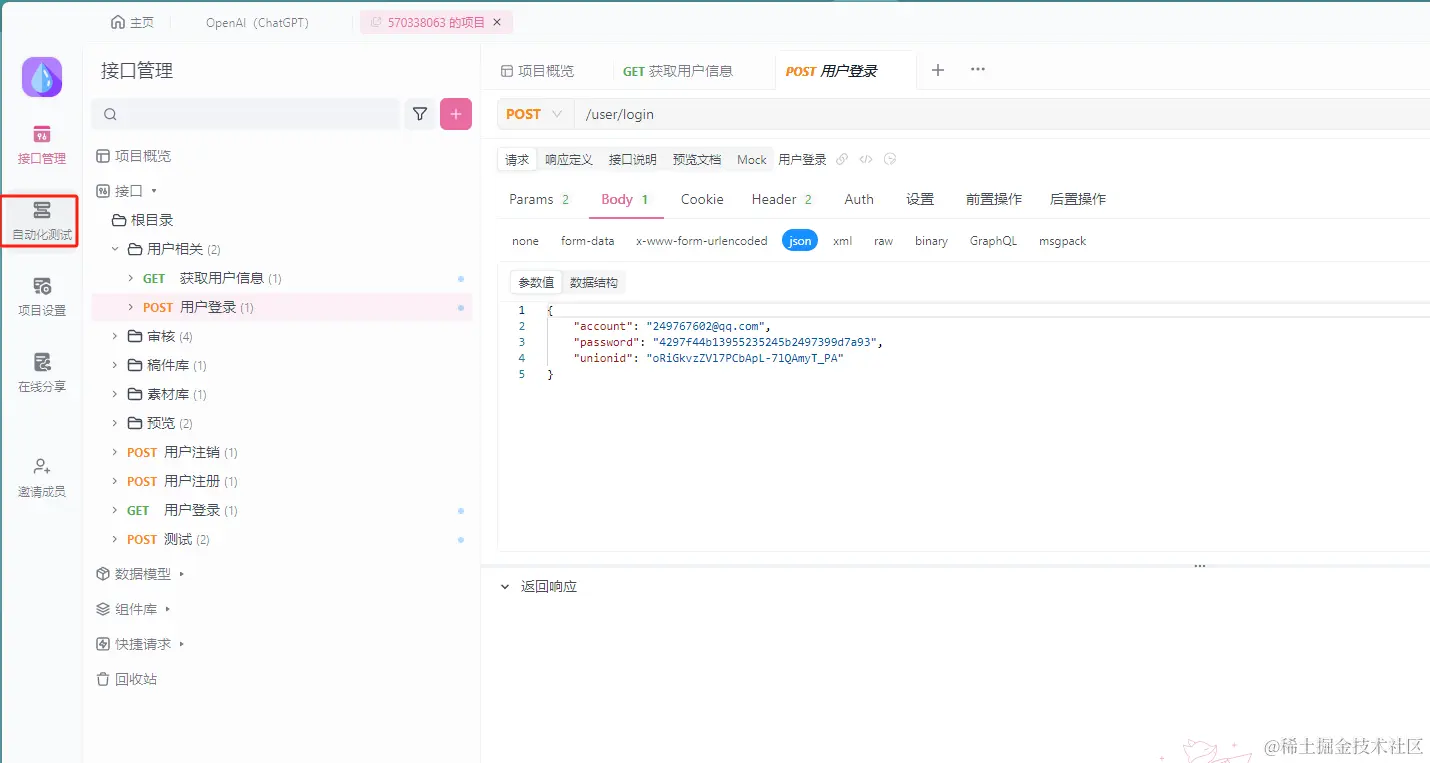Open 接口管理 in the left sidebar

click(42, 145)
